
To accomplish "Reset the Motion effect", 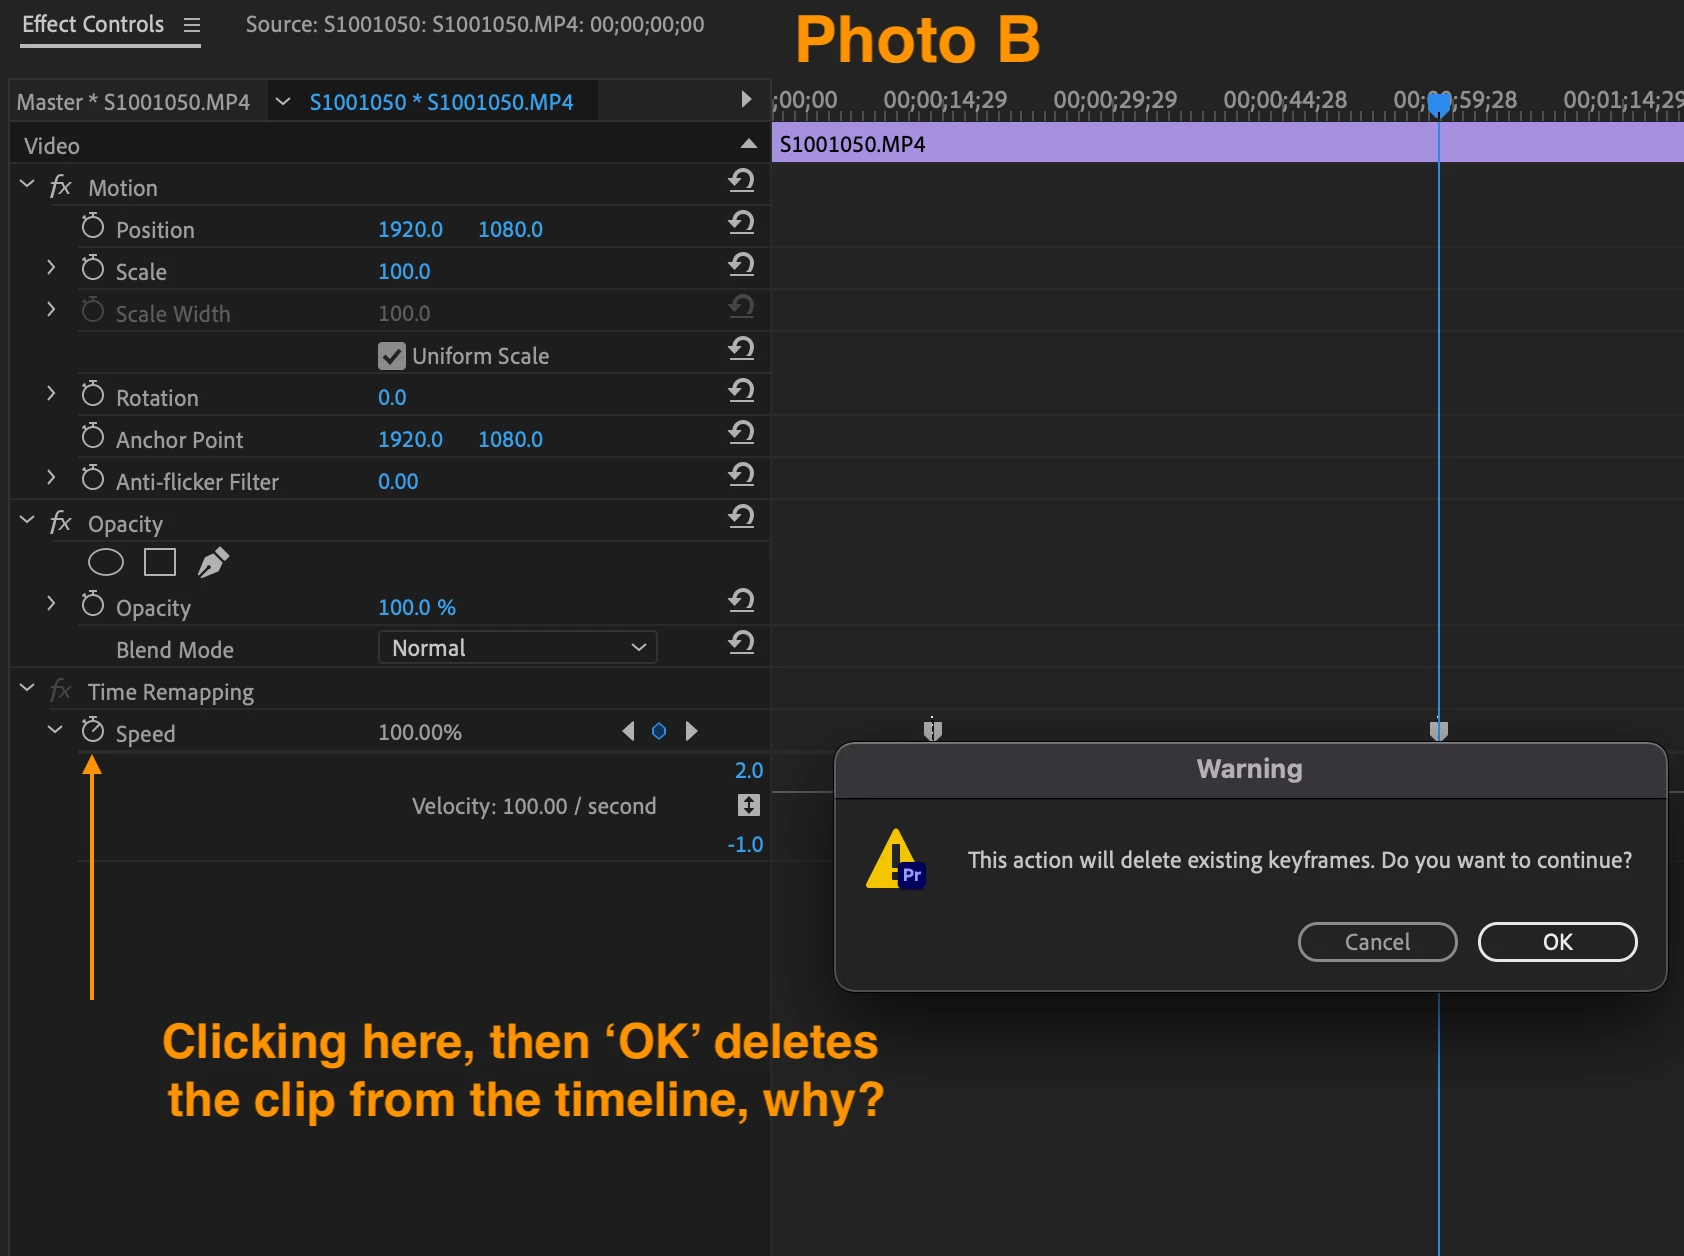I will point(741,181).
